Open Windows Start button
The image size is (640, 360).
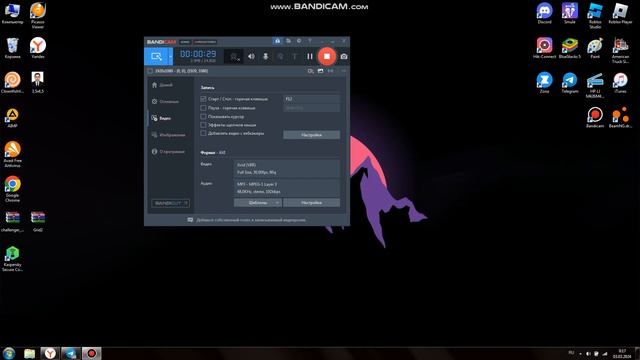click(x=9, y=353)
